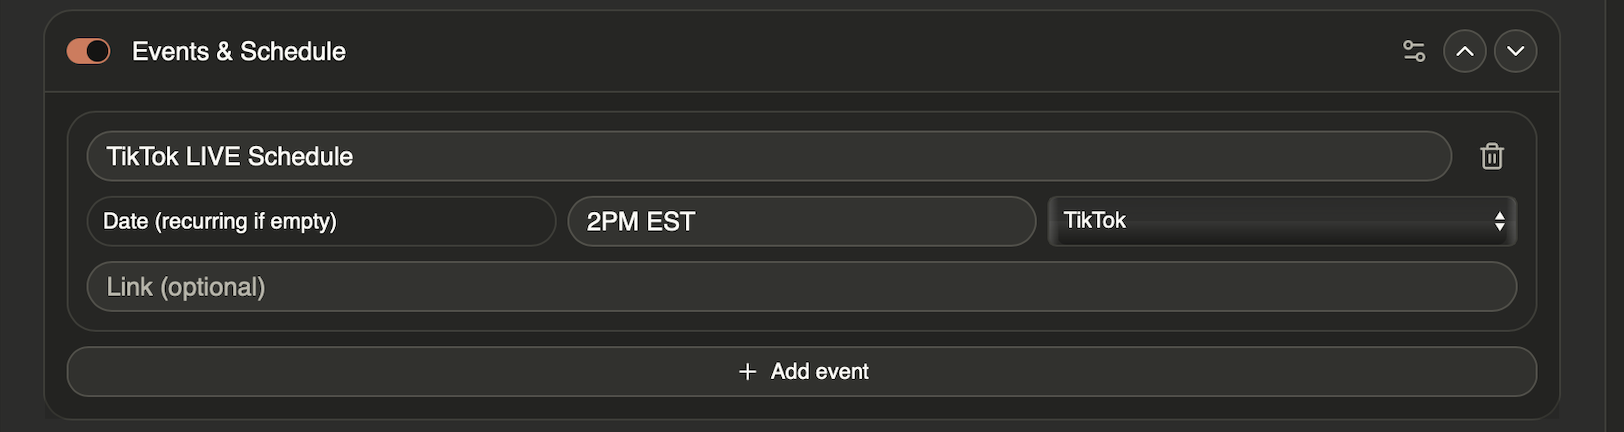Click the Link (optional) field
The image size is (1624, 432).
pos(801,287)
